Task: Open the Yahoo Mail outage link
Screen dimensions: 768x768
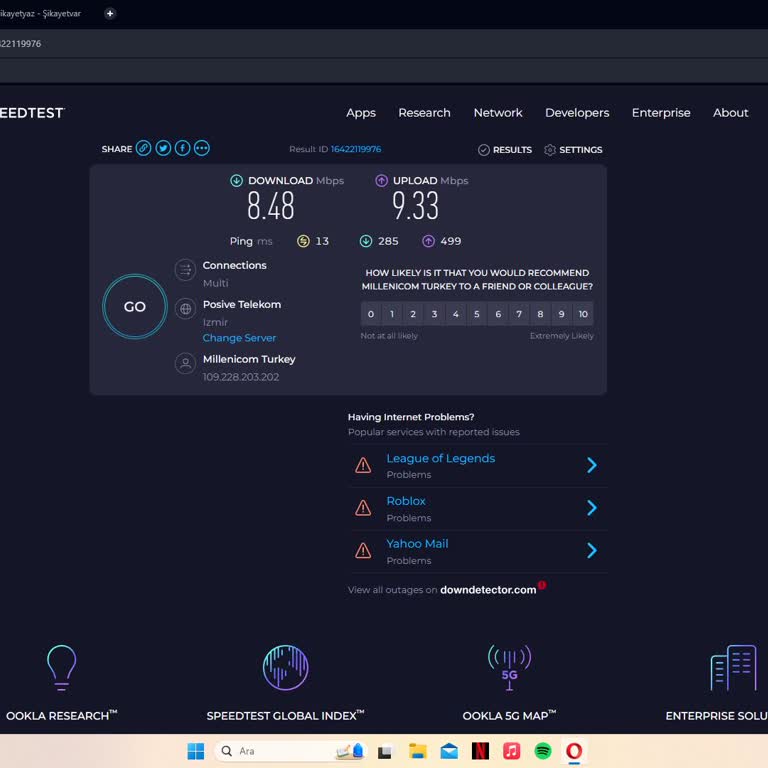Action: click(417, 544)
